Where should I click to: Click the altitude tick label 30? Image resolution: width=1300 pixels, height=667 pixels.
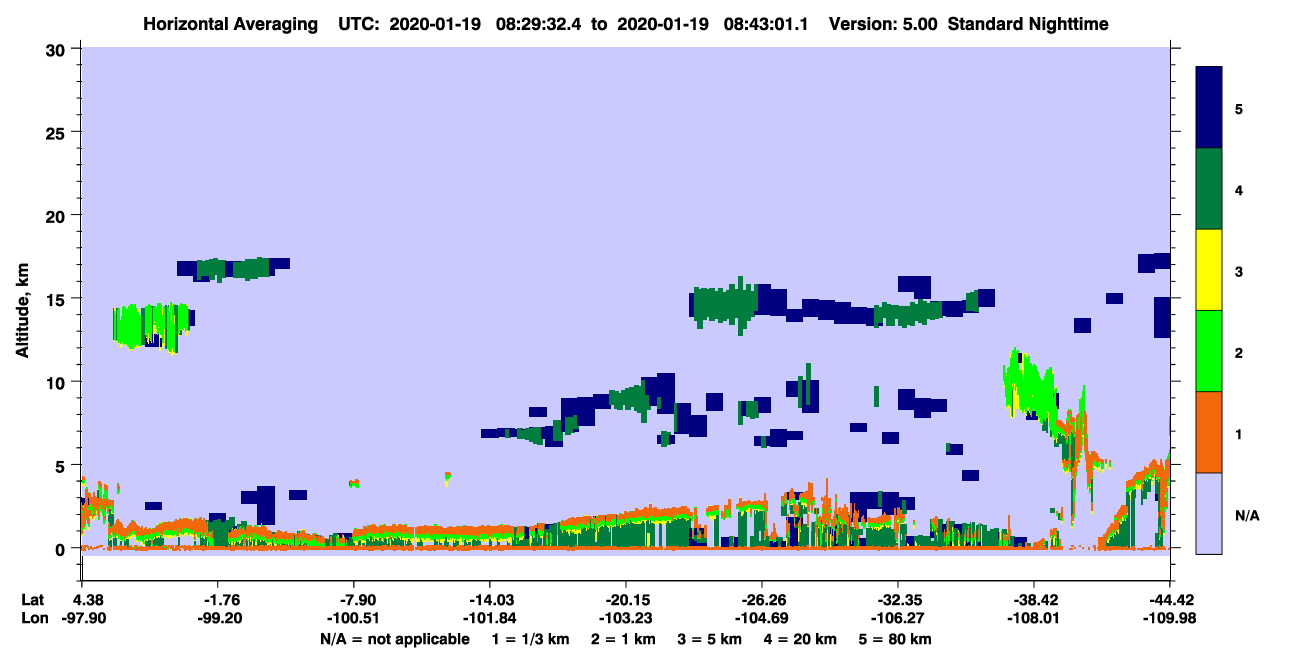click(58, 49)
